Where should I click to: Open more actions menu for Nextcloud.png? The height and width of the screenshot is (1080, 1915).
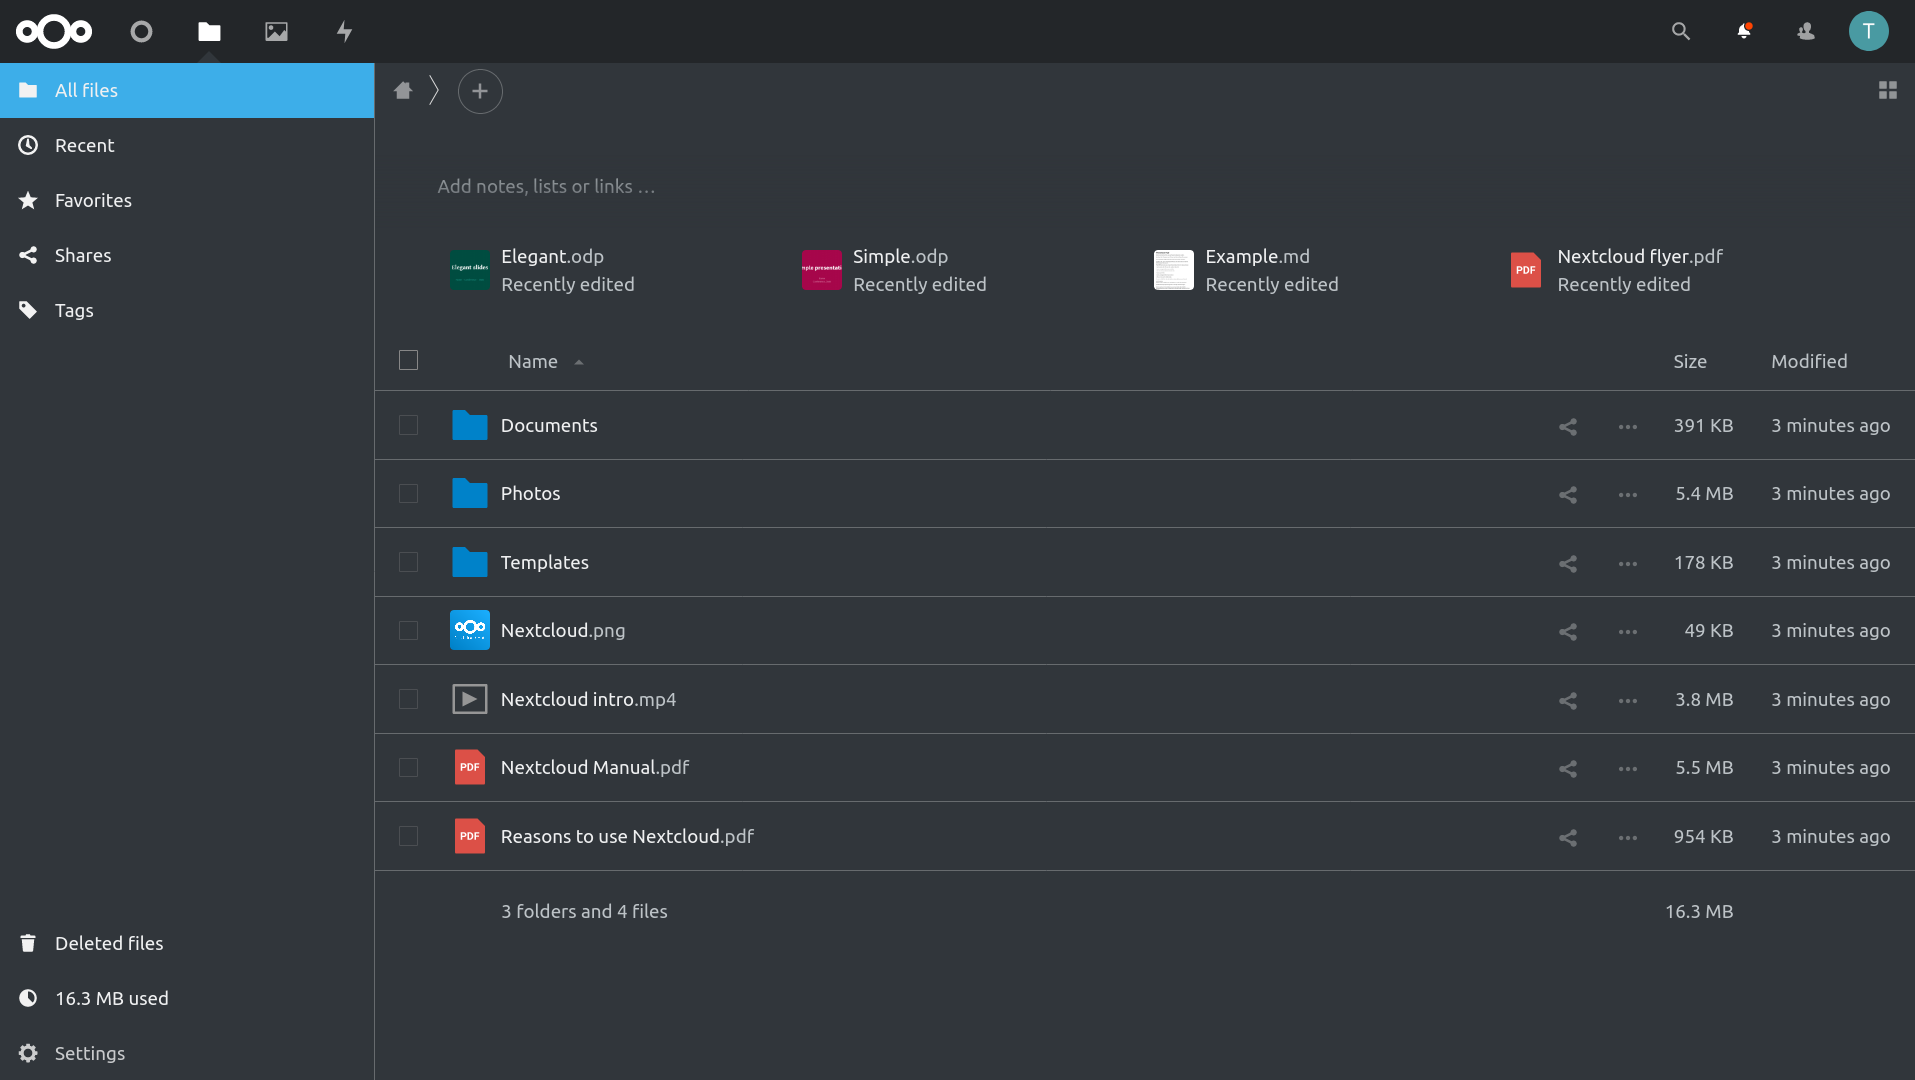coord(1627,632)
